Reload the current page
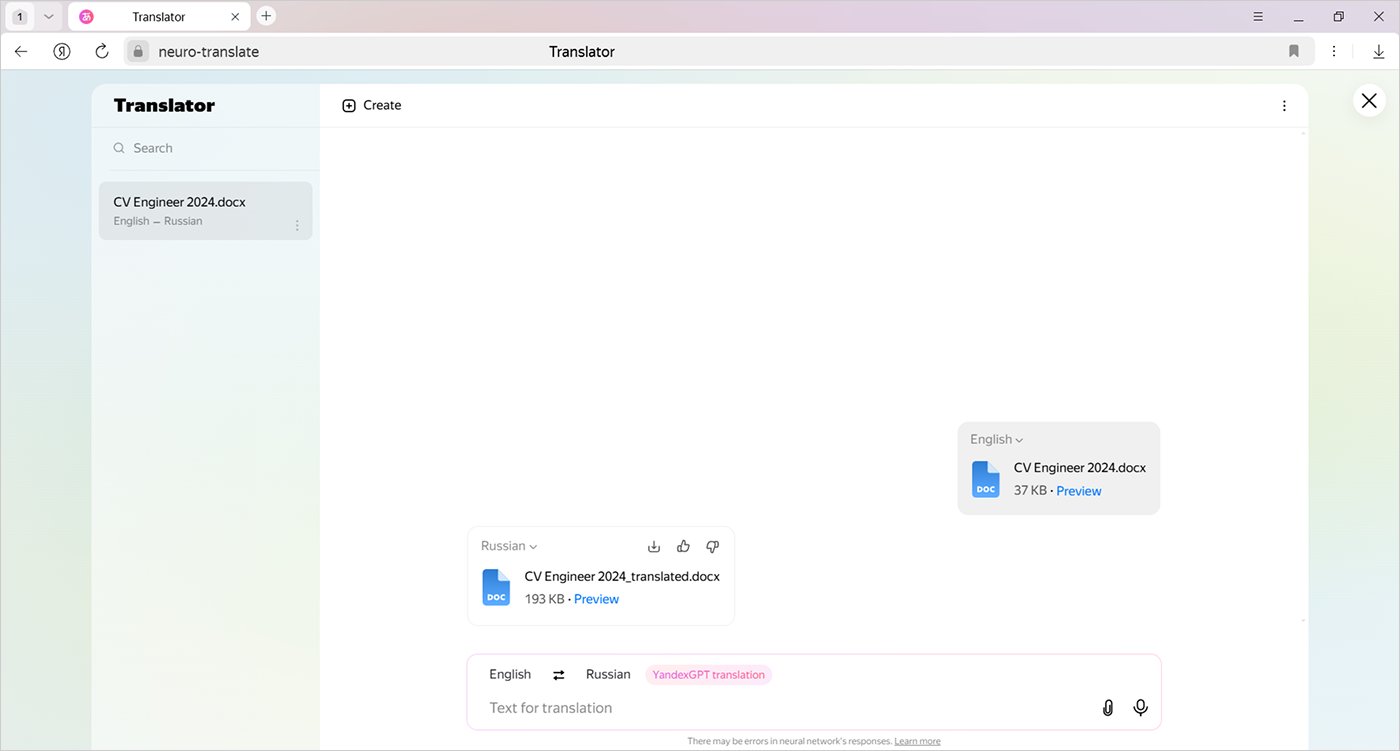1400x751 pixels. tap(102, 51)
